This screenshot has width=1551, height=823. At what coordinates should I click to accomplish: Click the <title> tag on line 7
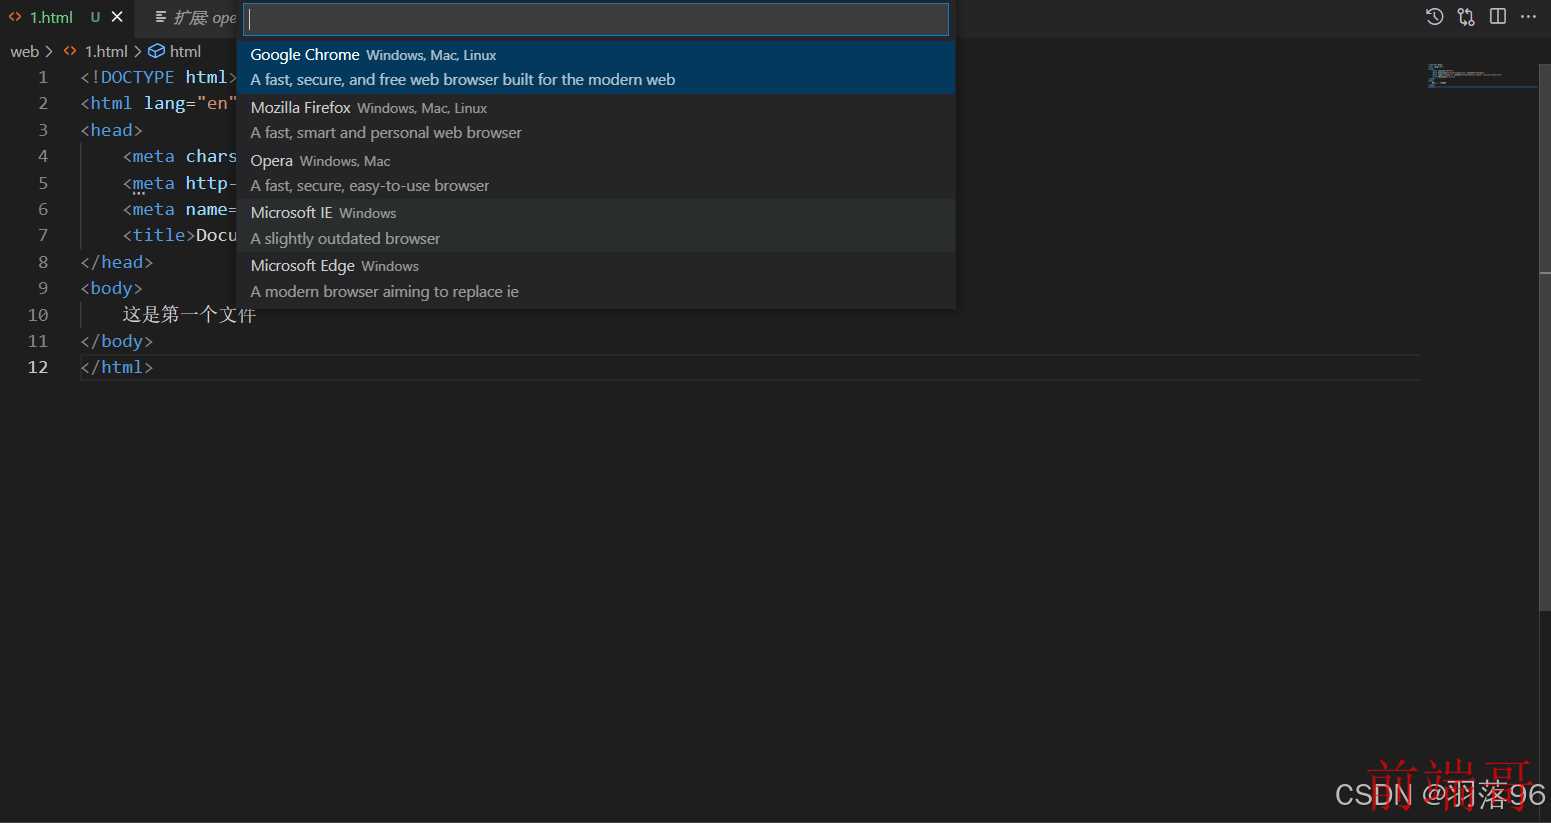pos(158,235)
